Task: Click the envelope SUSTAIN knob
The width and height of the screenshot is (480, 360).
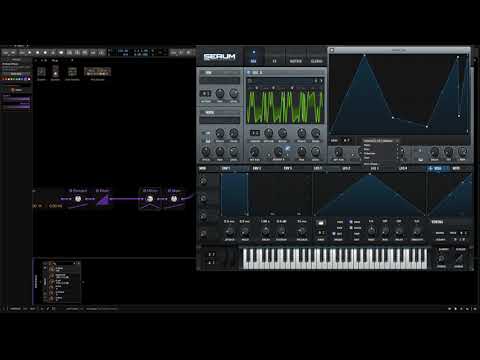Action: [x=281, y=231]
